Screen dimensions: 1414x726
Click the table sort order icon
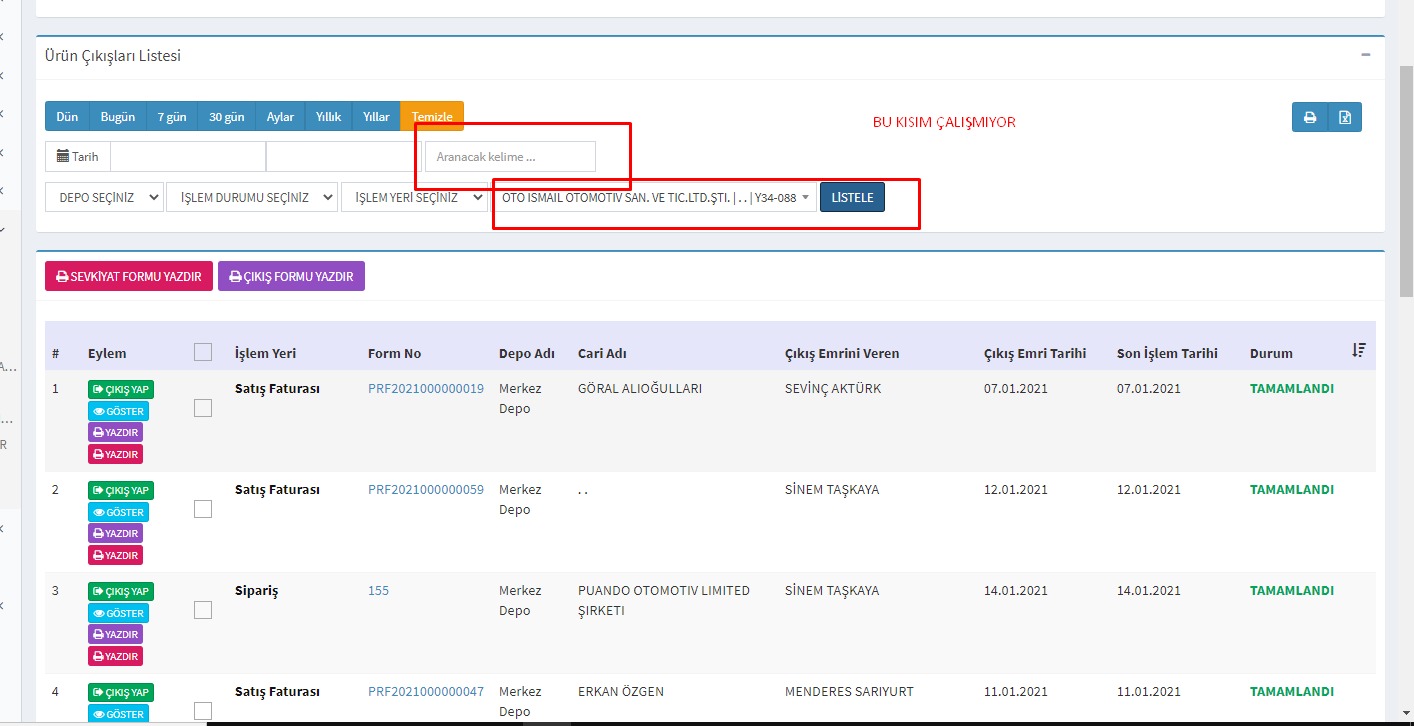pos(1358,350)
